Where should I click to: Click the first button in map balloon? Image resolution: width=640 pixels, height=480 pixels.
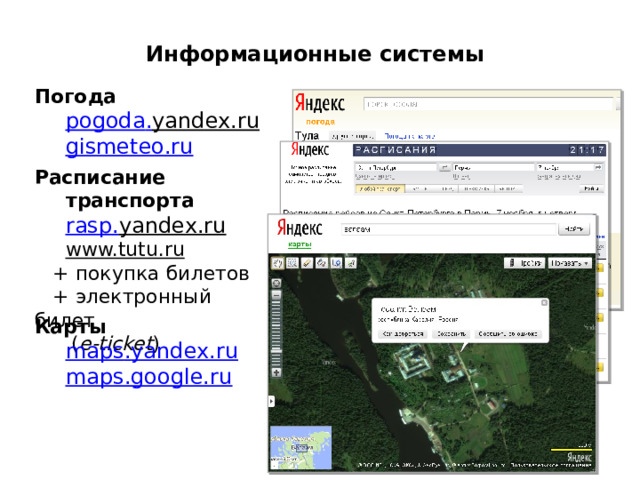pos(402,334)
